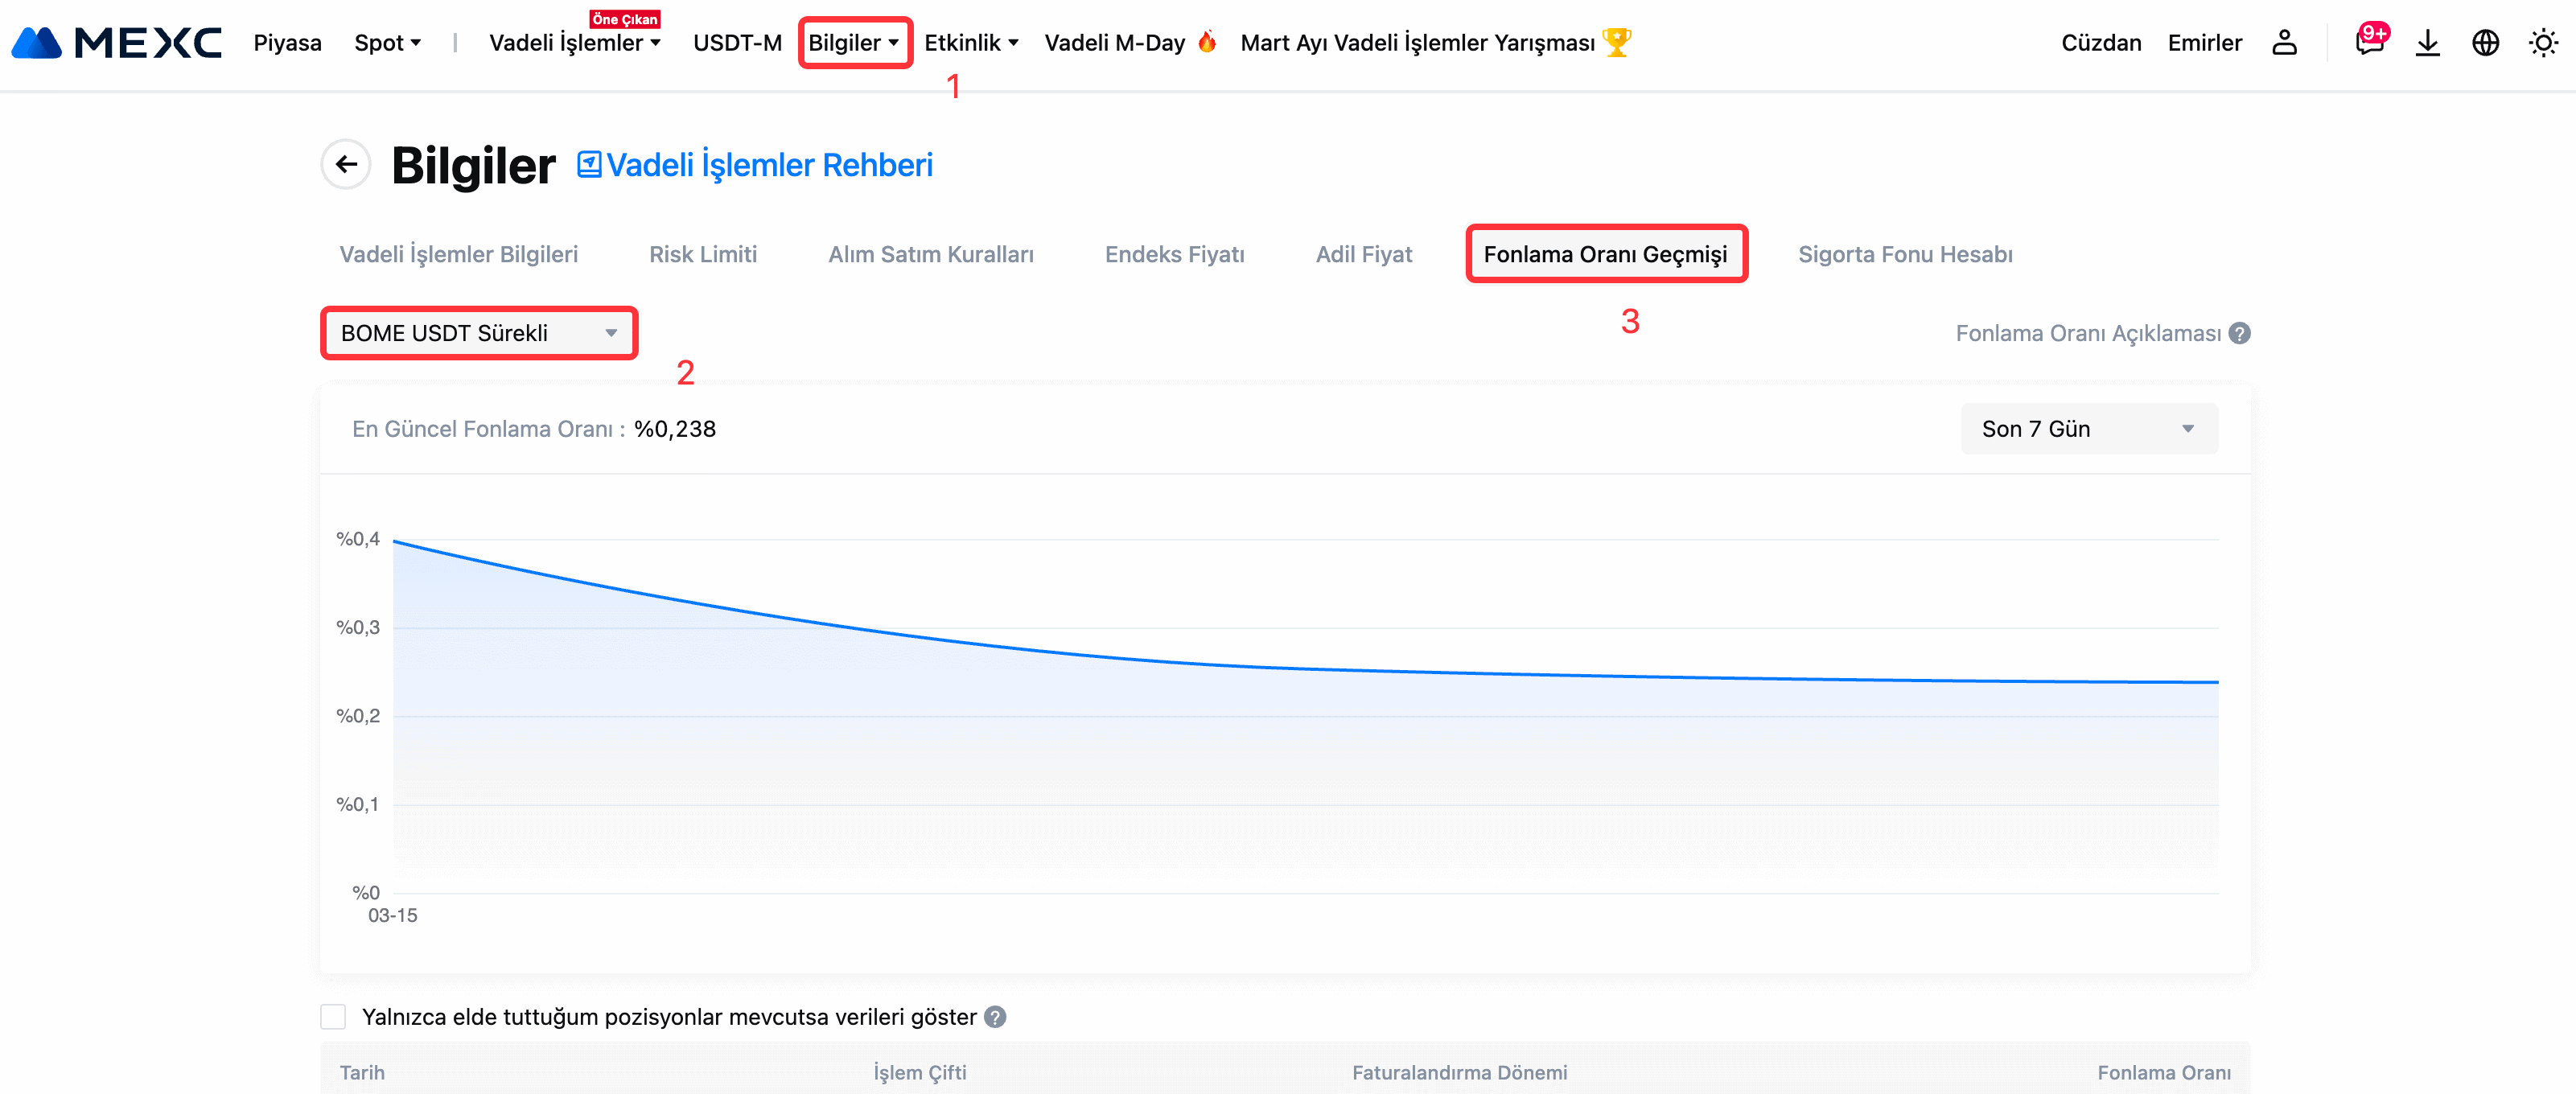Image resolution: width=2576 pixels, height=1094 pixels.
Task: Enable only held positions data checkbox
Action: (333, 1017)
